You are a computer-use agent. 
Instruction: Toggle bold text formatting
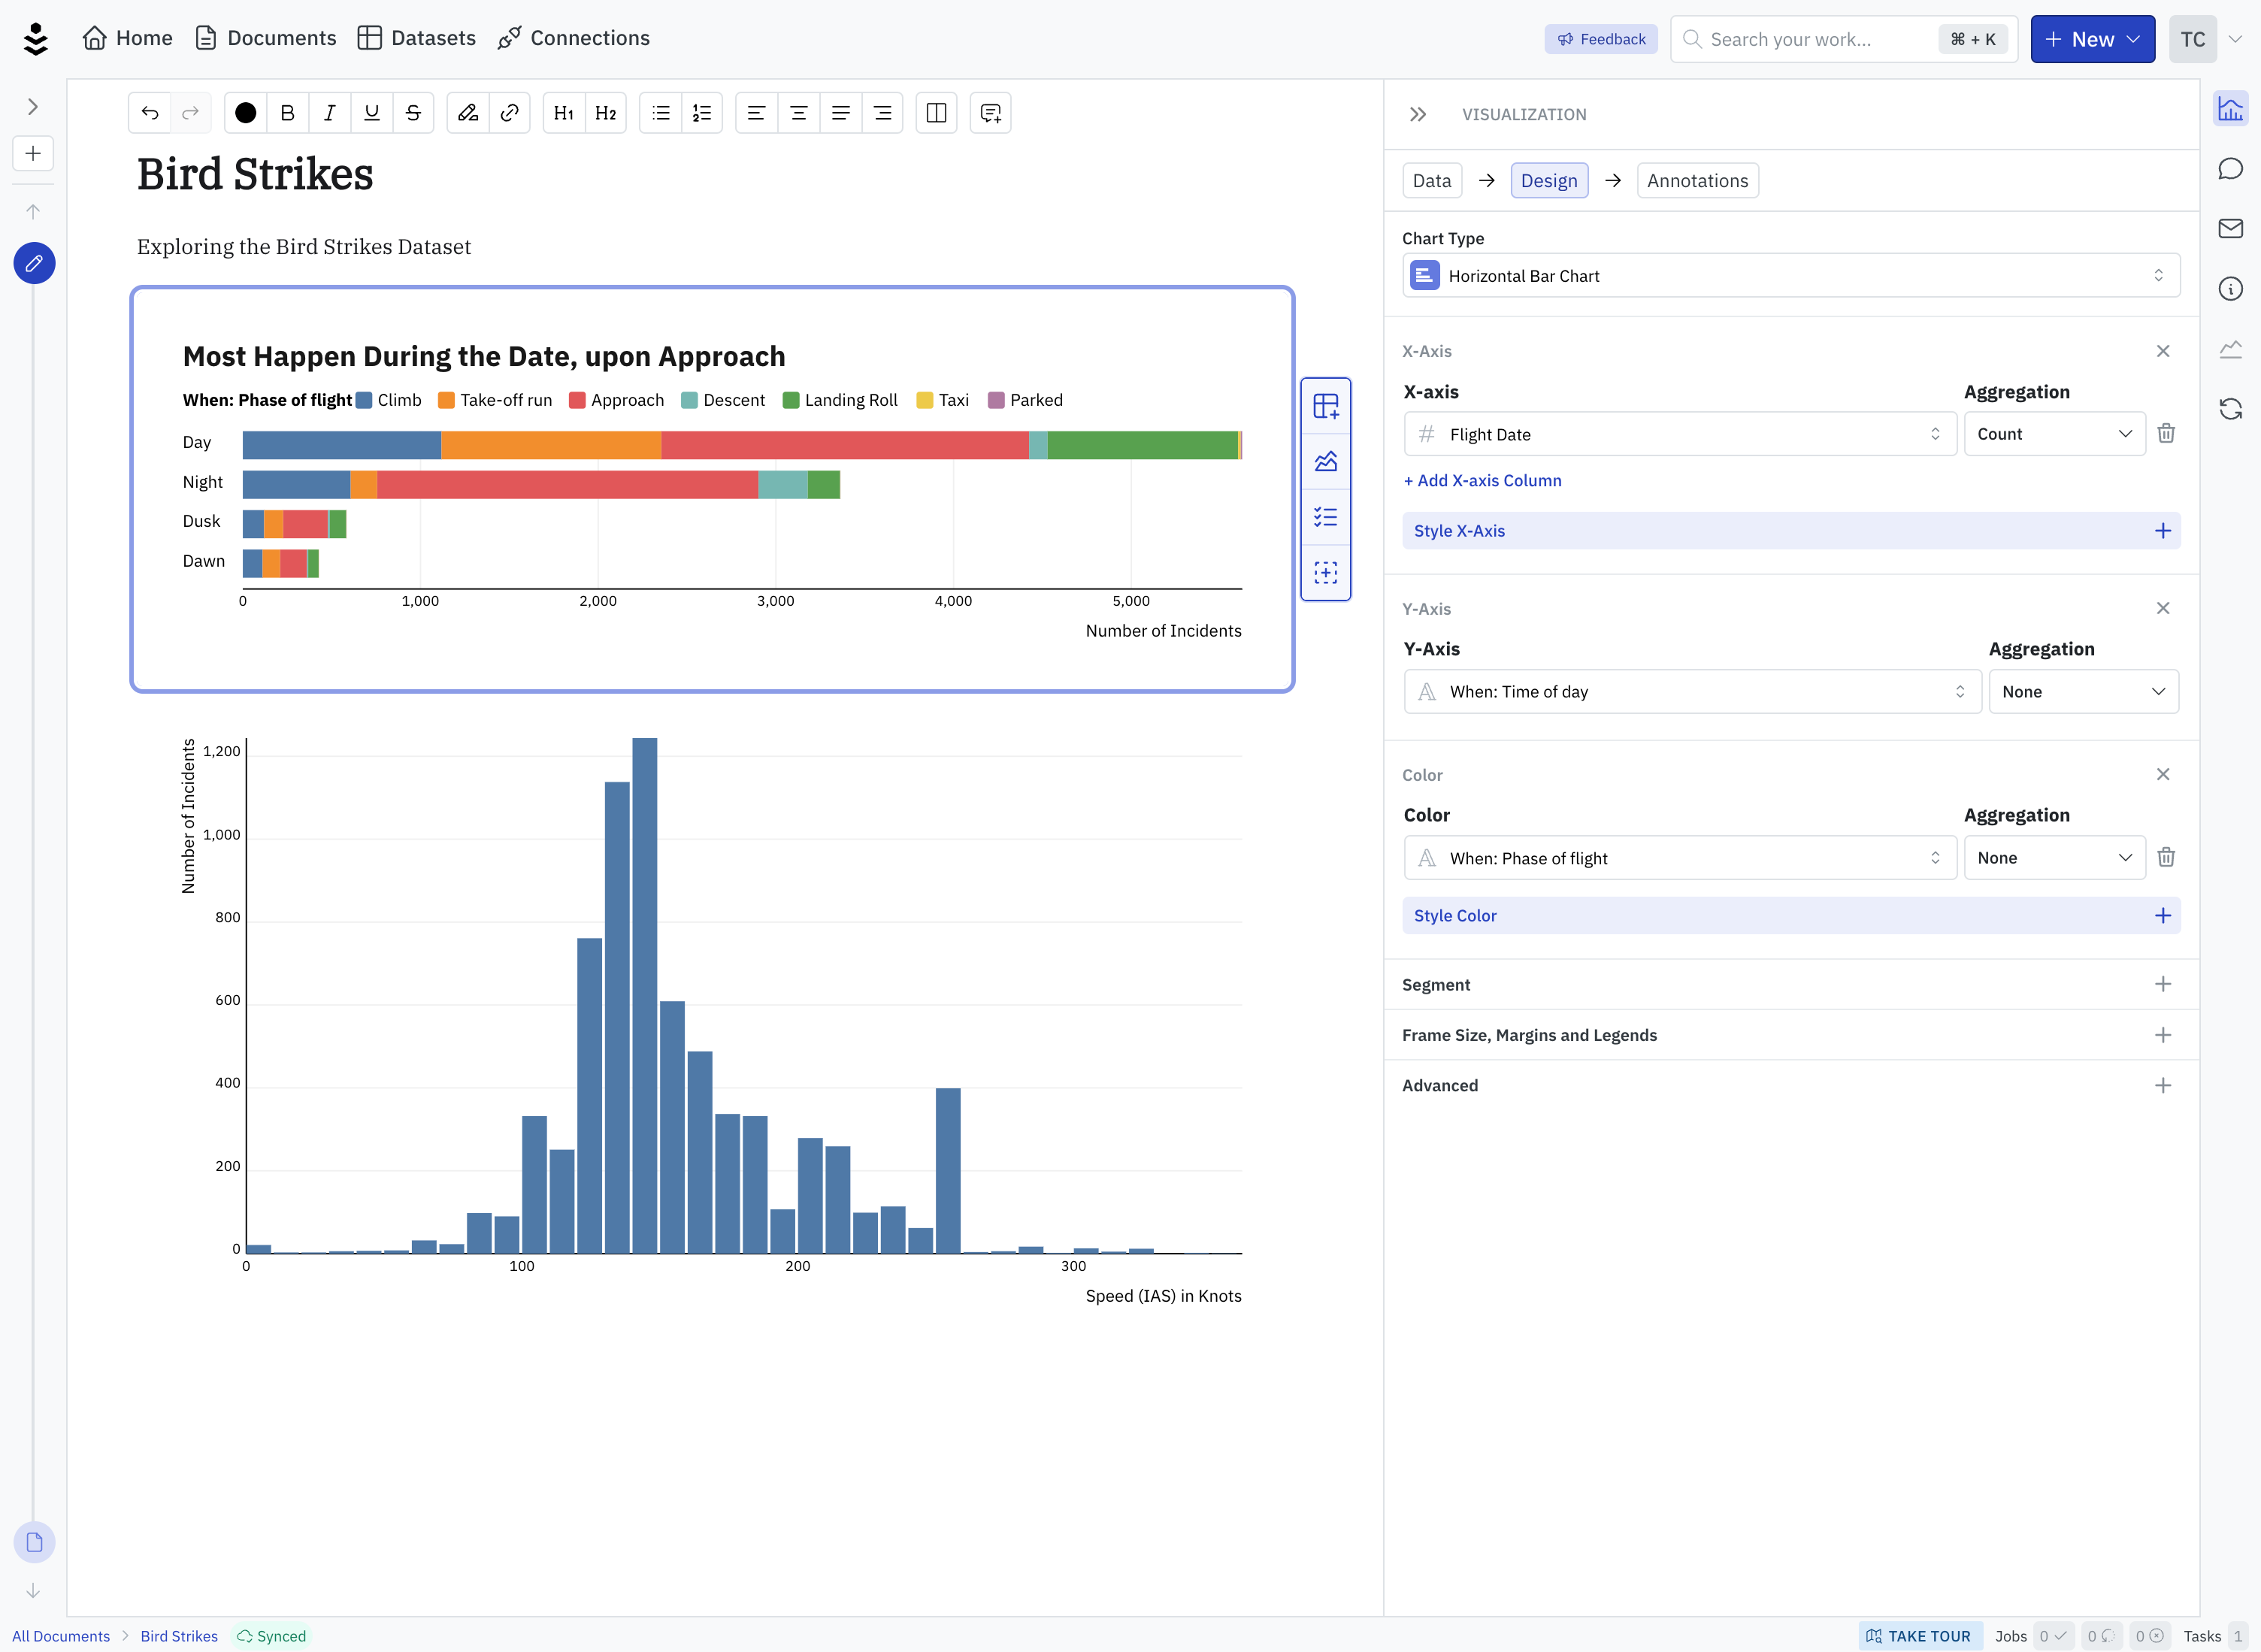(287, 113)
